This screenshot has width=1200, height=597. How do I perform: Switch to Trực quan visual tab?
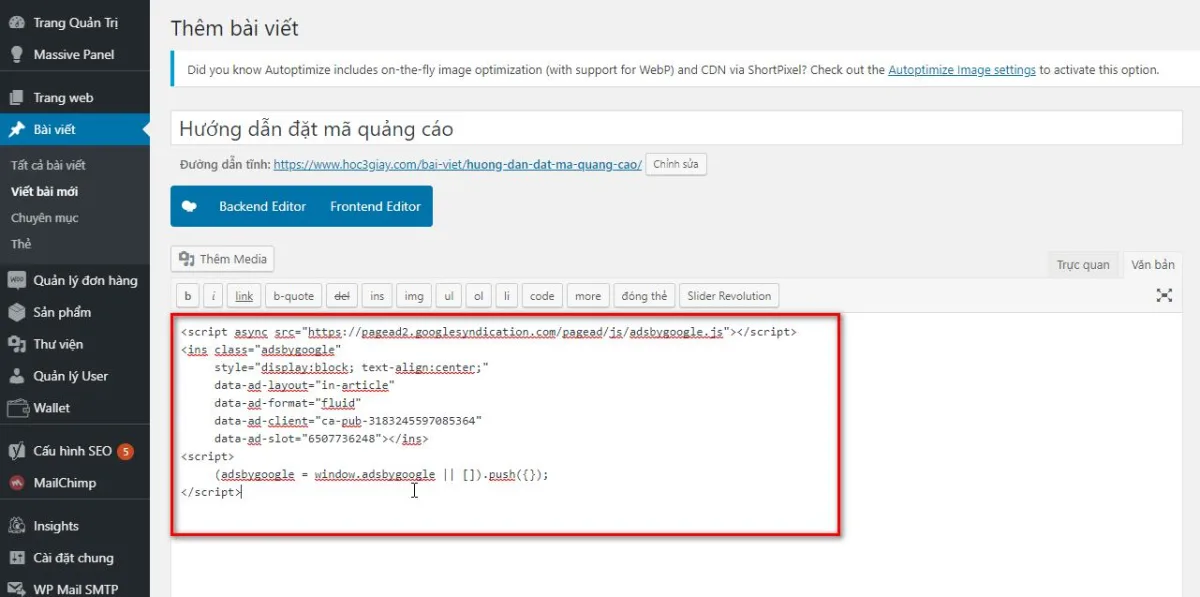(1083, 265)
